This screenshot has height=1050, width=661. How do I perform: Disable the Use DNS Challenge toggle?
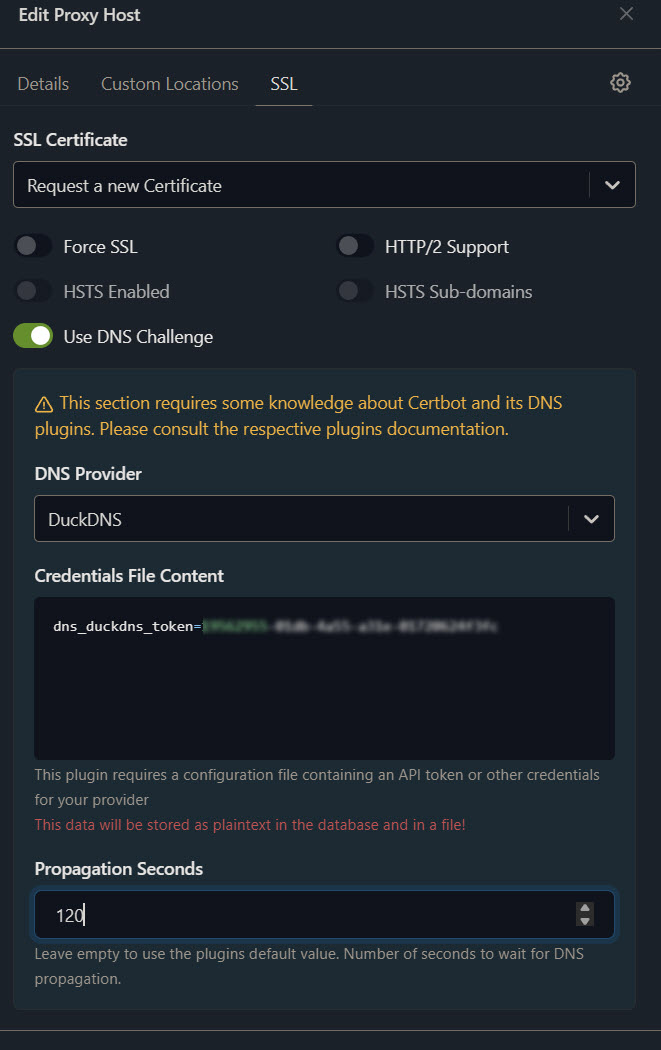click(34, 337)
